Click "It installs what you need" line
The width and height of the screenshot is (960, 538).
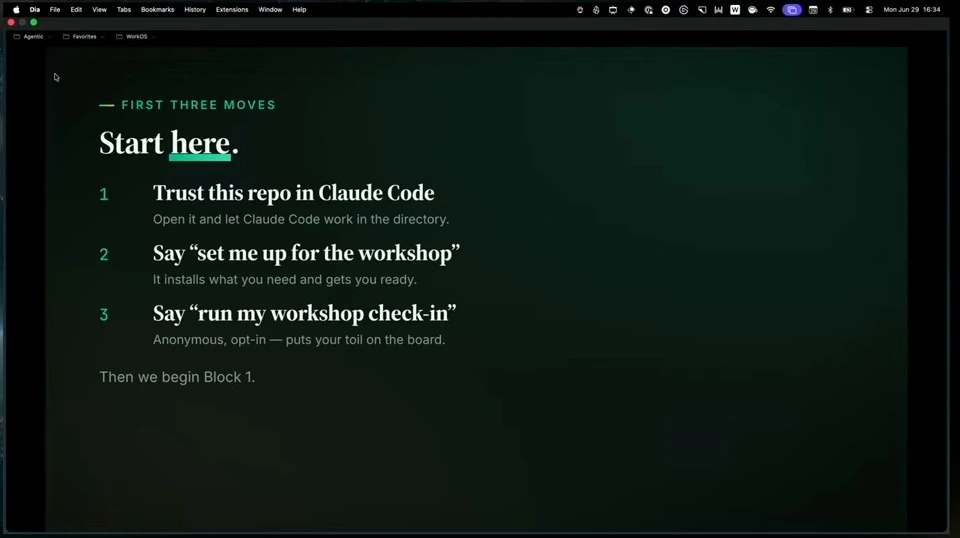(x=285, y=279)
